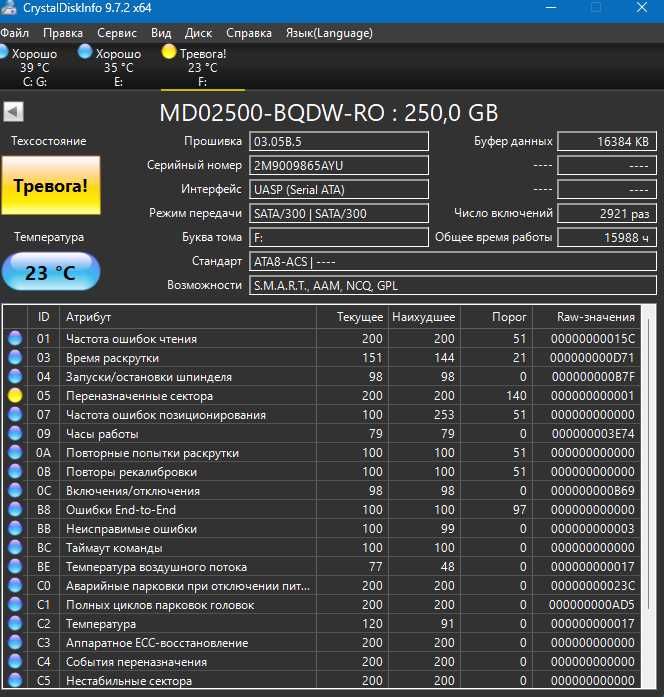Click the Буква тома field F:
Image resolution: width=664 pixels, height=697 pixels.
pyautogui.click(x=339, y=237)
